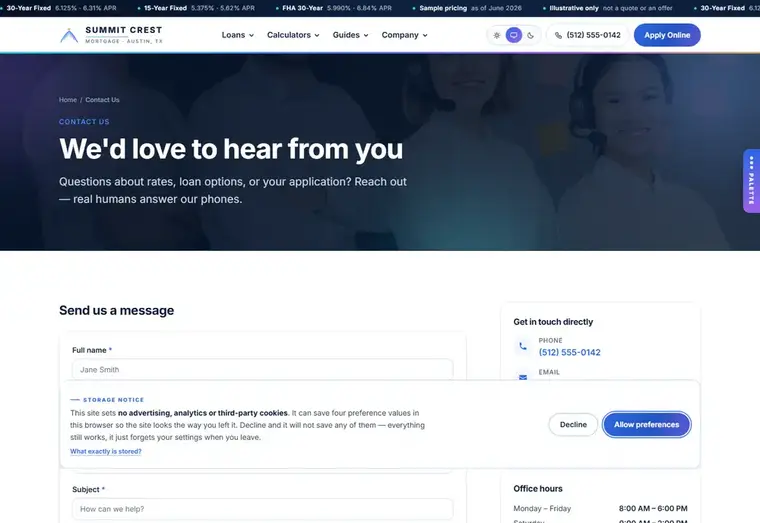Open the Guides dropdown

(350, 35)
